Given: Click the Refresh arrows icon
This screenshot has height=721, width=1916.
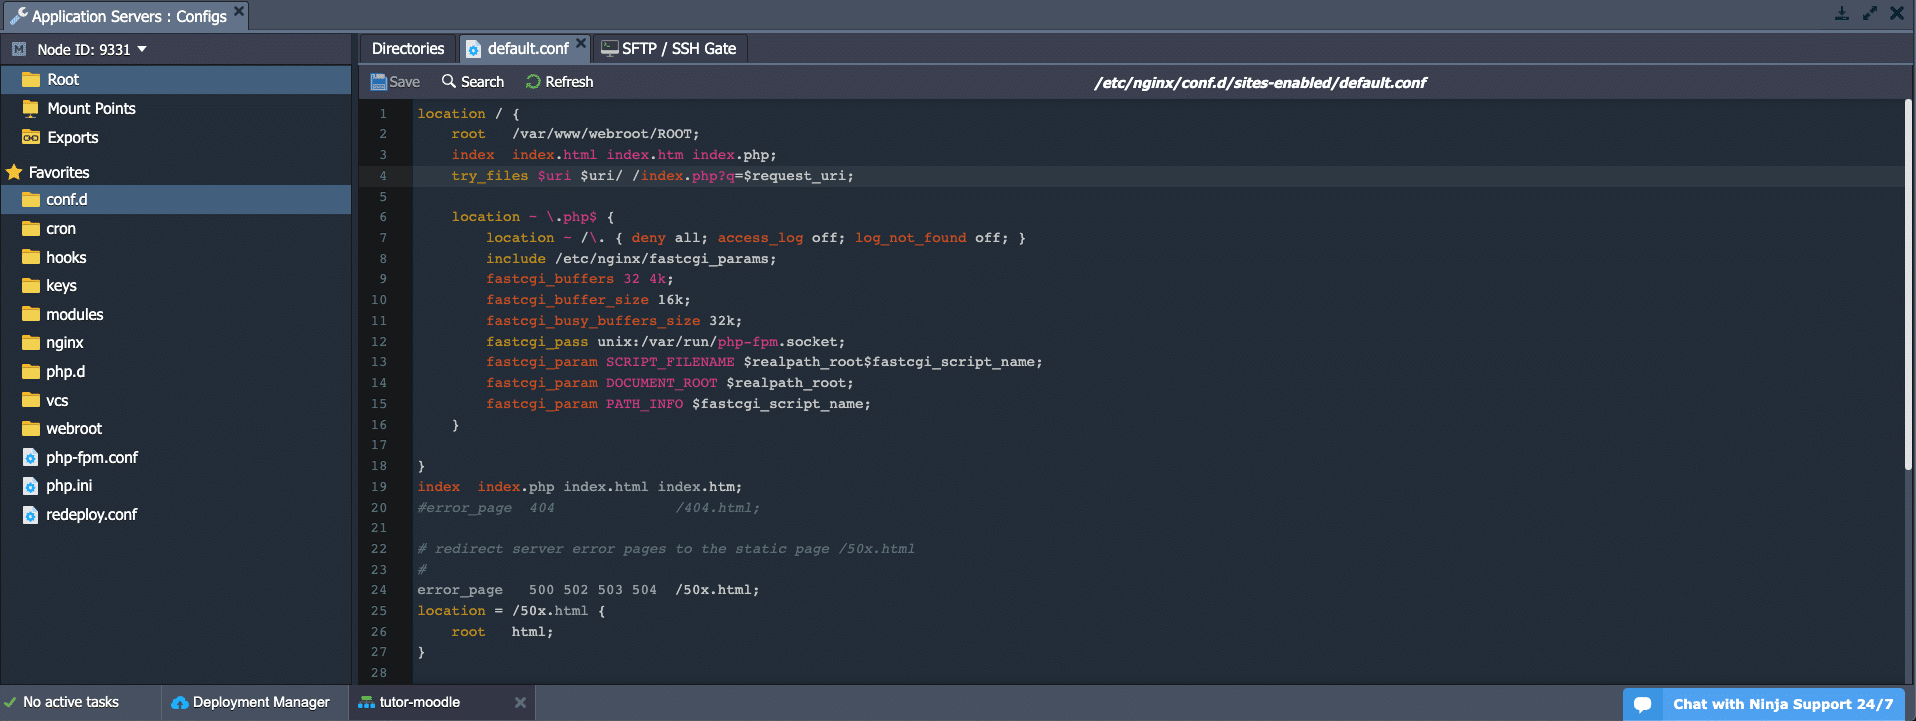Looking at the screenshot, I should click(533, 82).
